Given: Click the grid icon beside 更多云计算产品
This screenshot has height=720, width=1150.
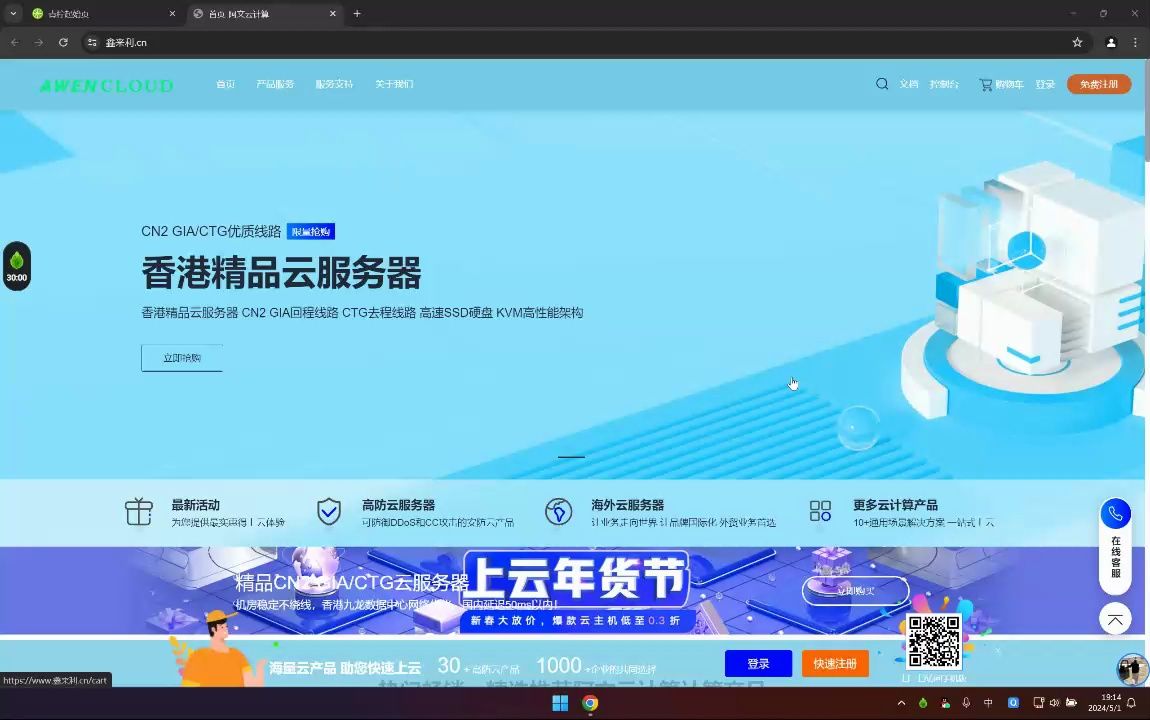Looking at the screenshot, I should [x=820, y=511].
